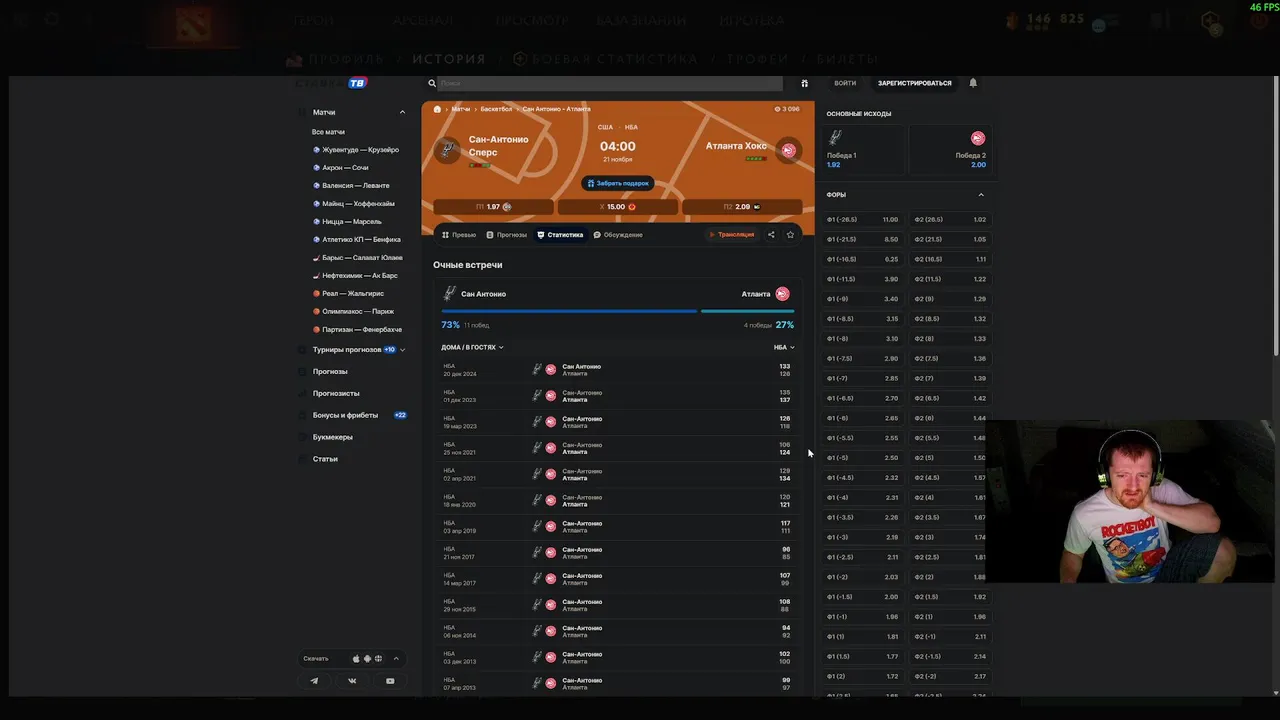
Task: Click the streamer webcam overlay
Action: coord(1132,502)
